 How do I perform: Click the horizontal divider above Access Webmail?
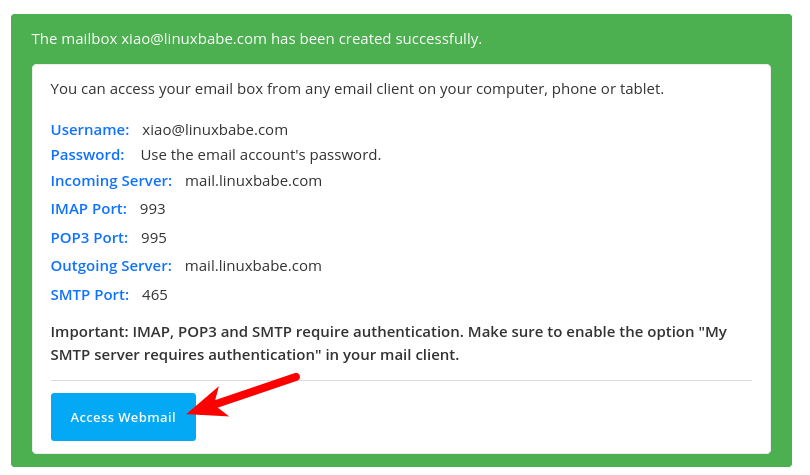pos(400,380)
